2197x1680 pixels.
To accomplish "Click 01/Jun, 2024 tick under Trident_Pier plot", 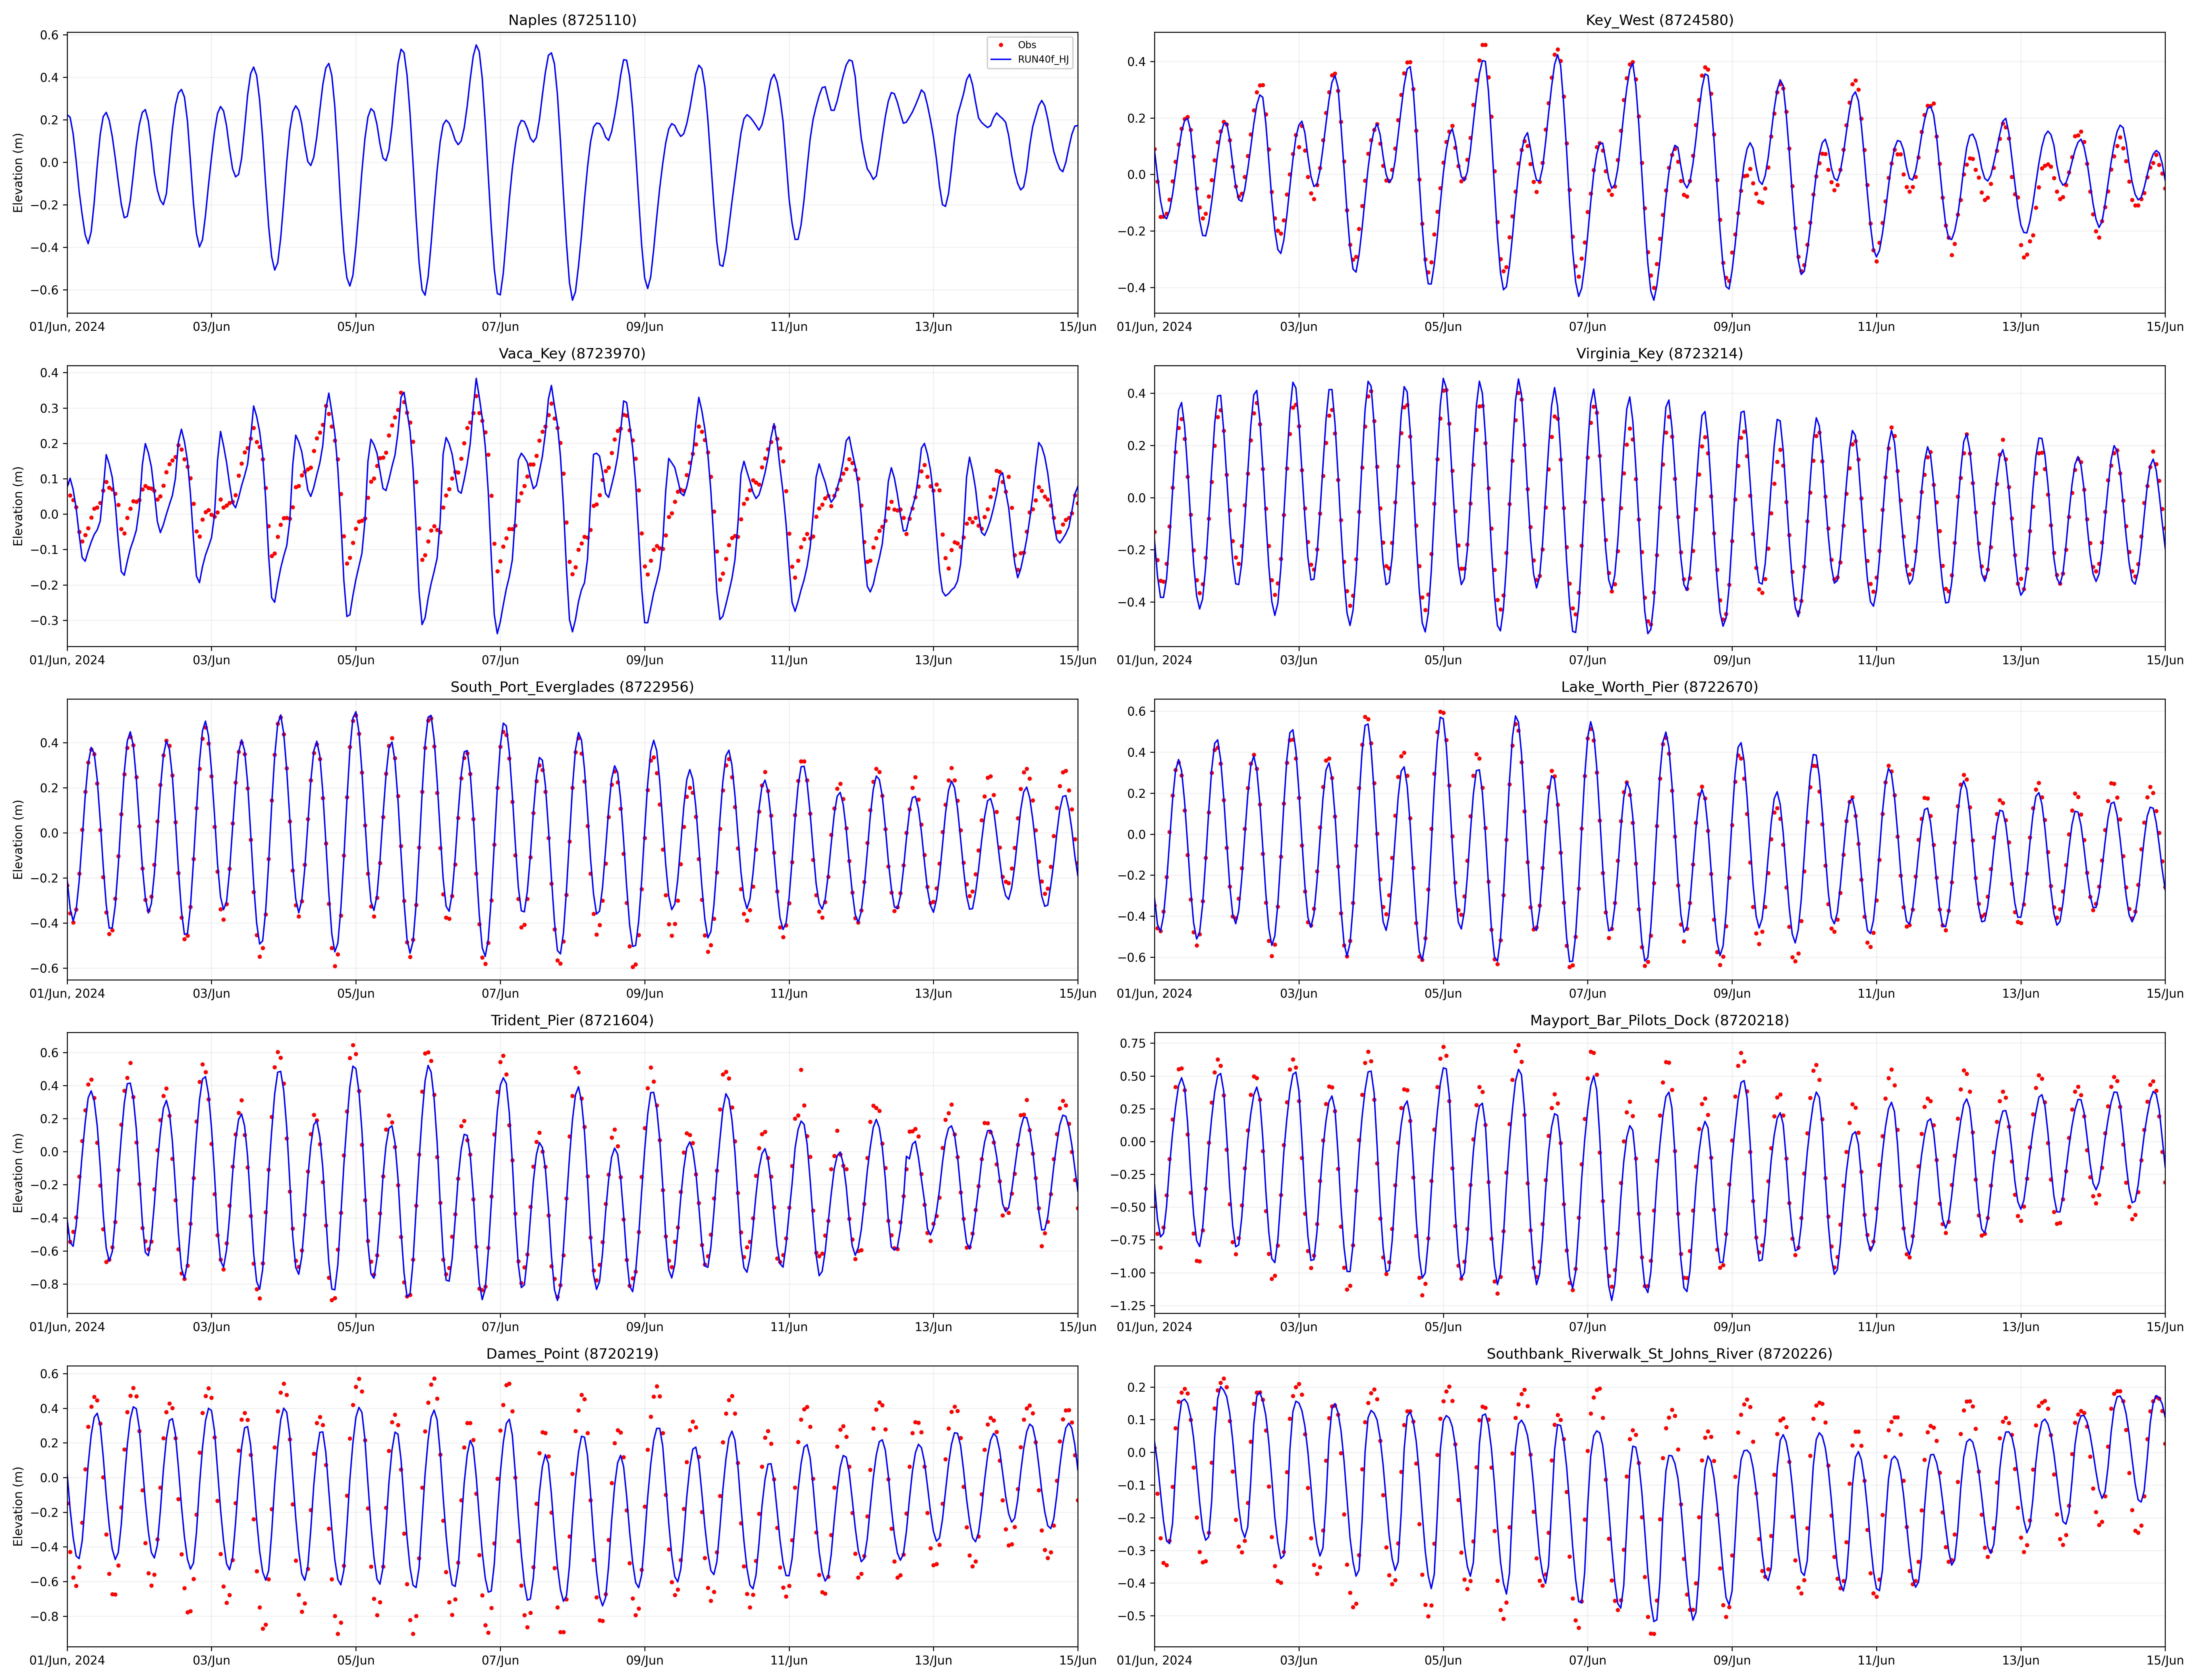I will (x=67, y=1327).
